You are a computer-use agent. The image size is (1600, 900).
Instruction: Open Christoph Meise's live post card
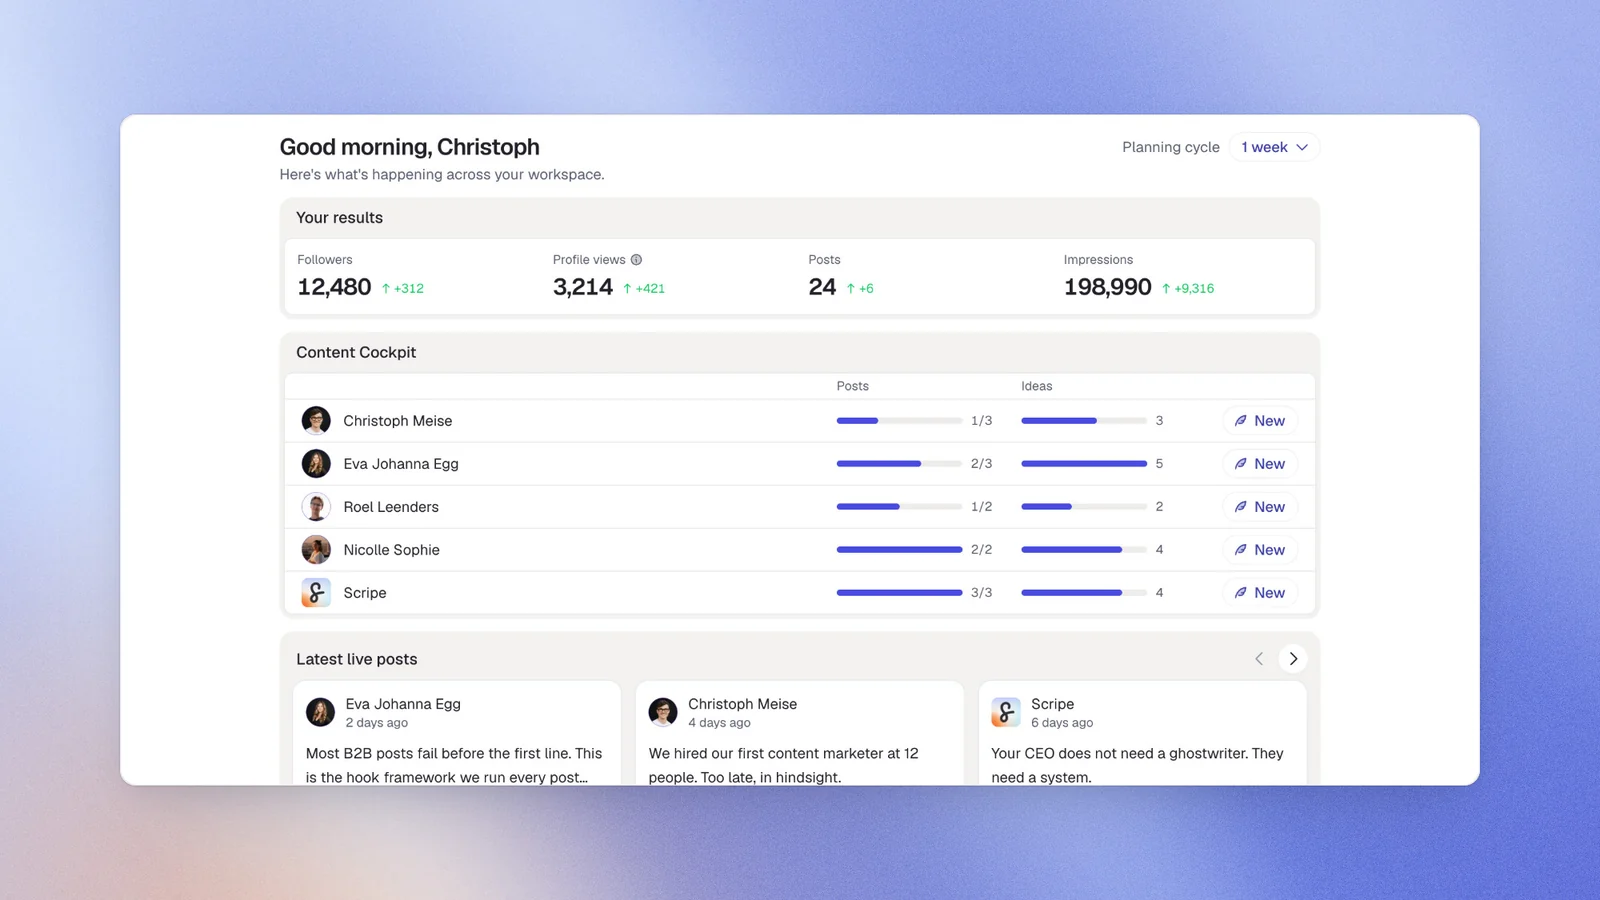click(x=800, y=734)
